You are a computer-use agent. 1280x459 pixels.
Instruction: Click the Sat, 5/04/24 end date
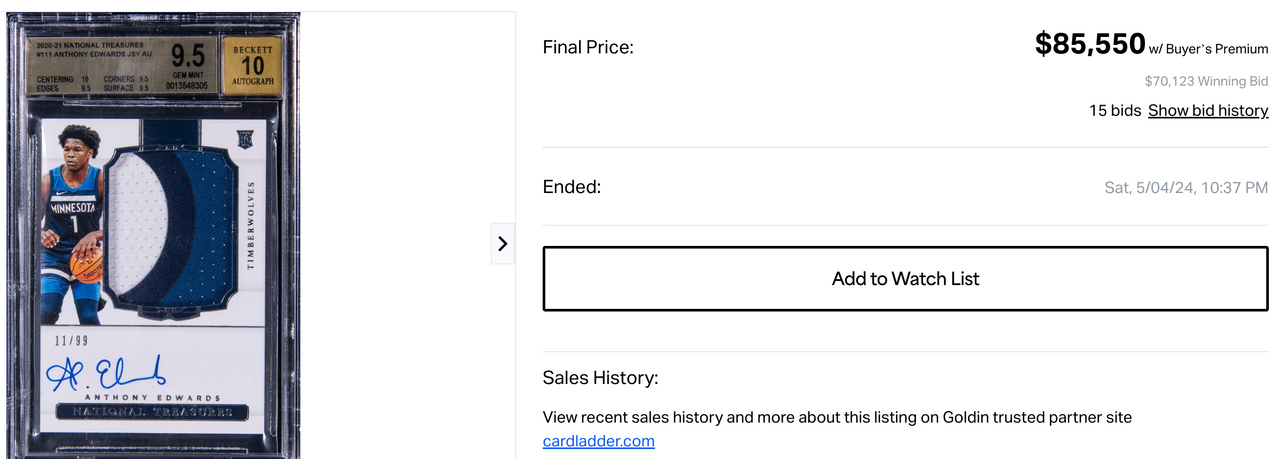coord(1186,187)
